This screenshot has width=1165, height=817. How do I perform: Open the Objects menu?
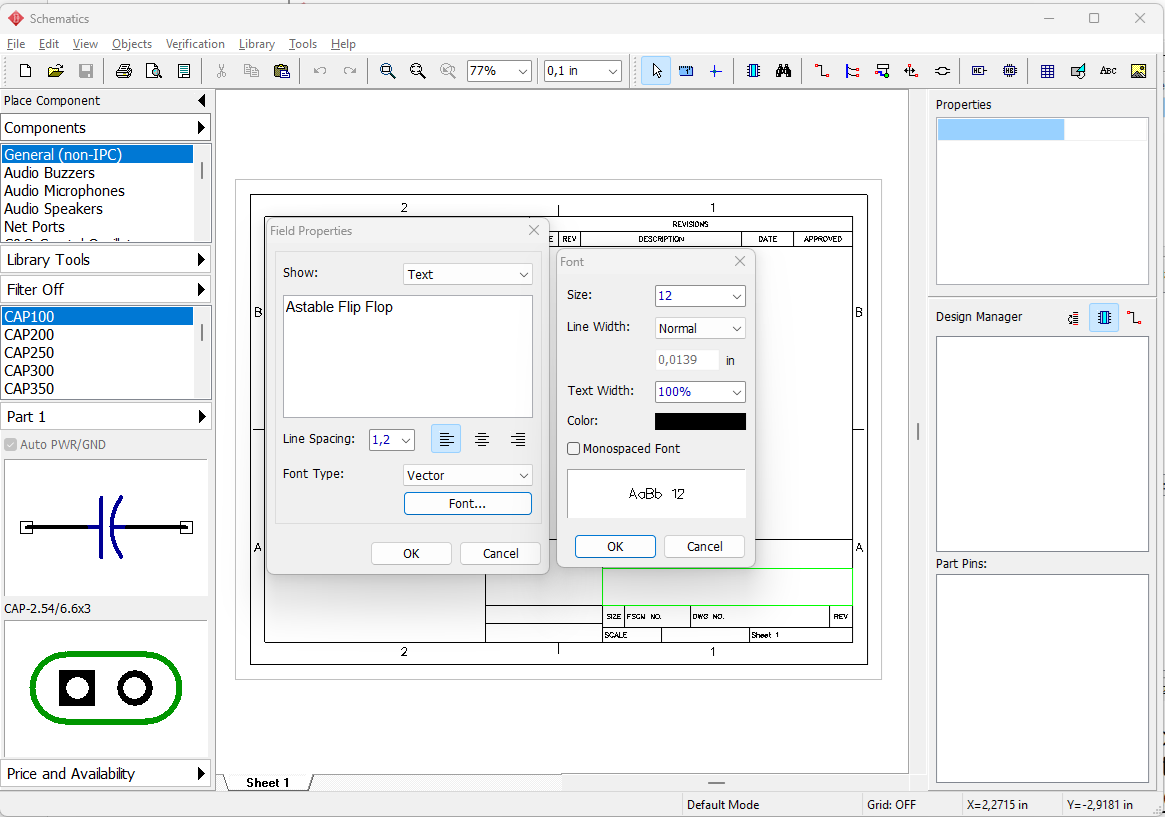132,44
